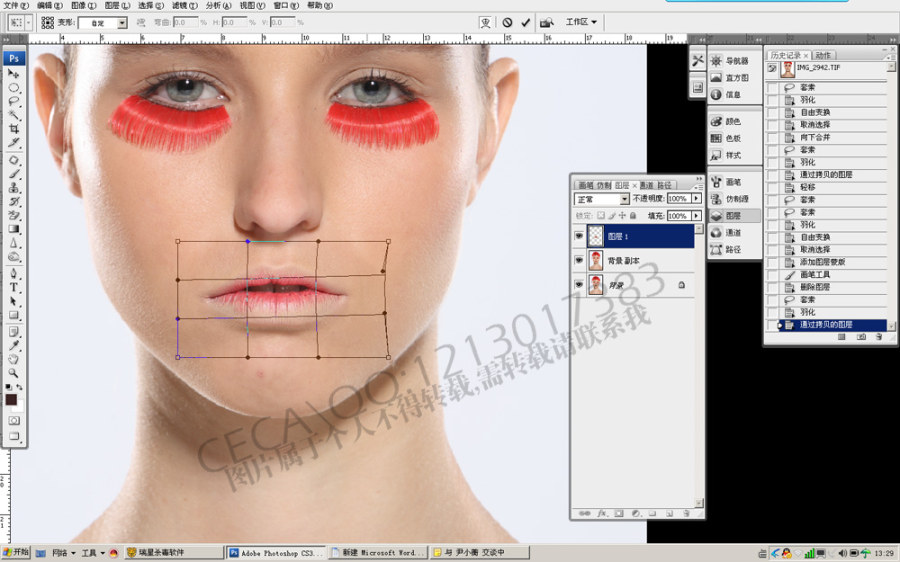Screen dimensions: 900x562
Task: Open the Windows 开始 Start button
Action: 15,552
